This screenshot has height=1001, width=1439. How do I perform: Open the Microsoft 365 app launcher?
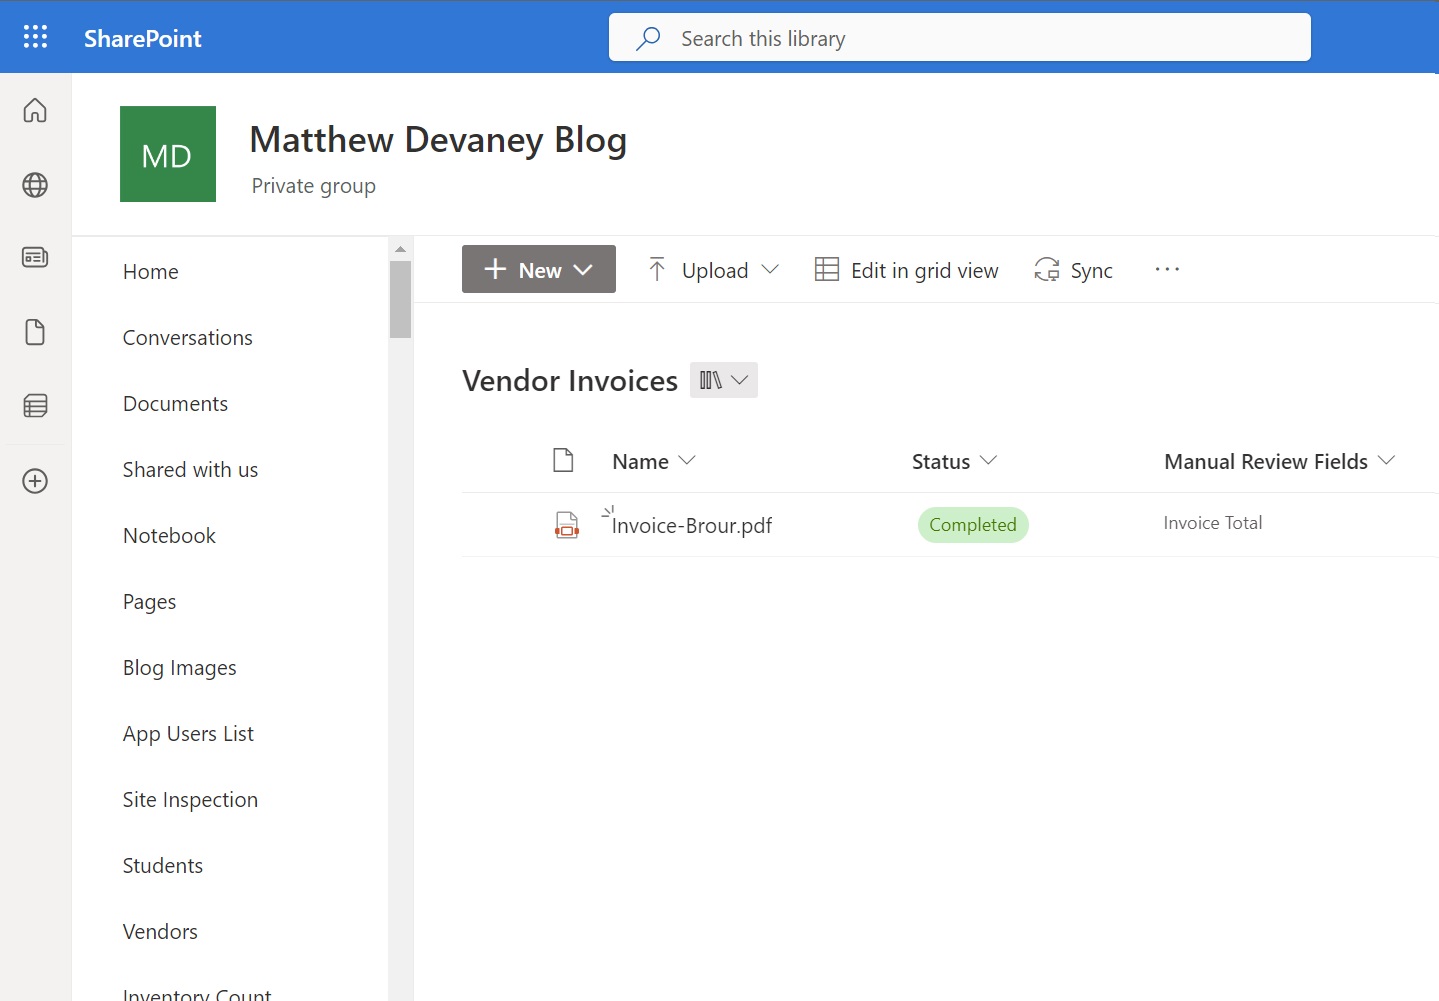pyautogui.click(x=35, y=36)
